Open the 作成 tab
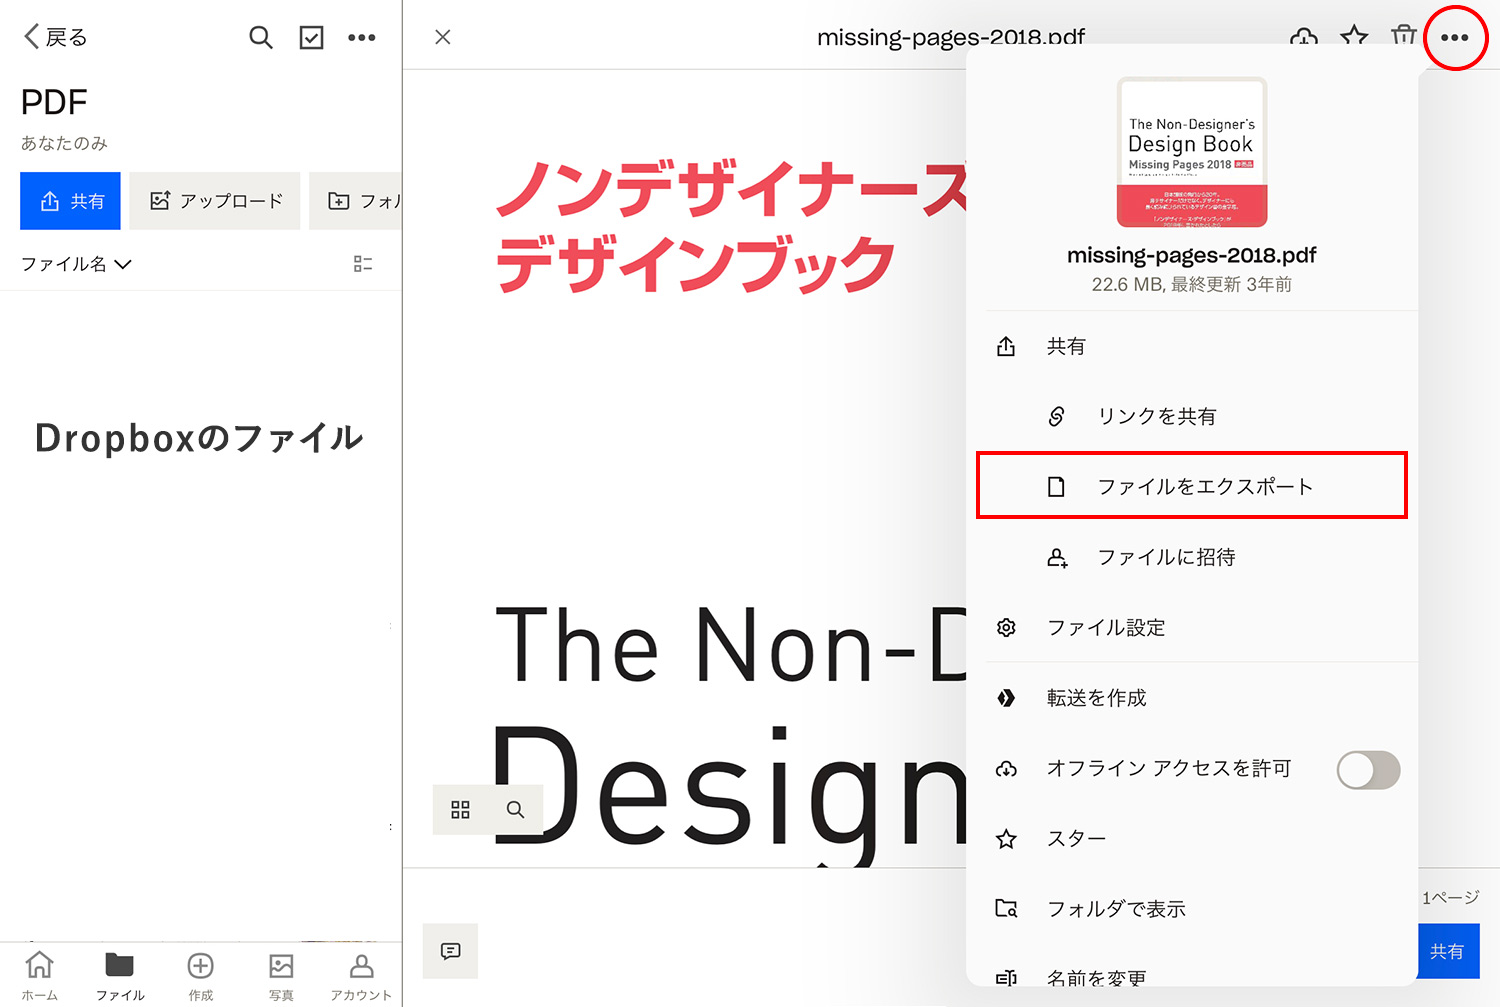Screen dimensions: 1500x1007 coord(201,975)
